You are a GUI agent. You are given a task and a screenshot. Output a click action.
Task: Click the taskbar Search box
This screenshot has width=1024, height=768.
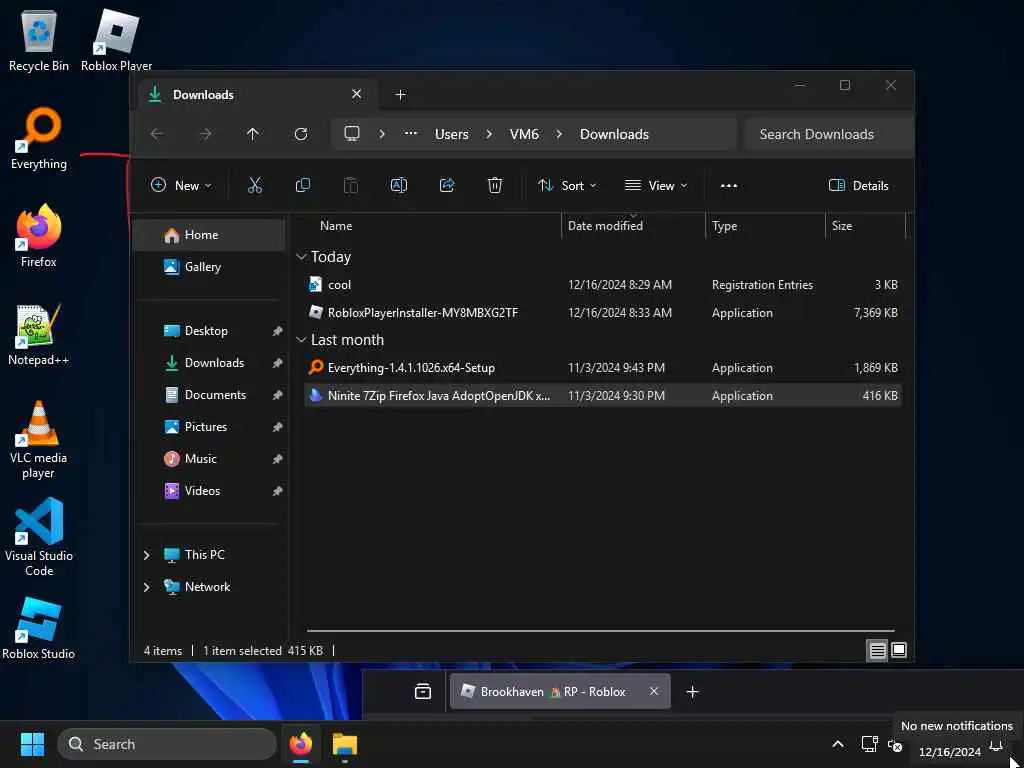(x=167, y=744)
